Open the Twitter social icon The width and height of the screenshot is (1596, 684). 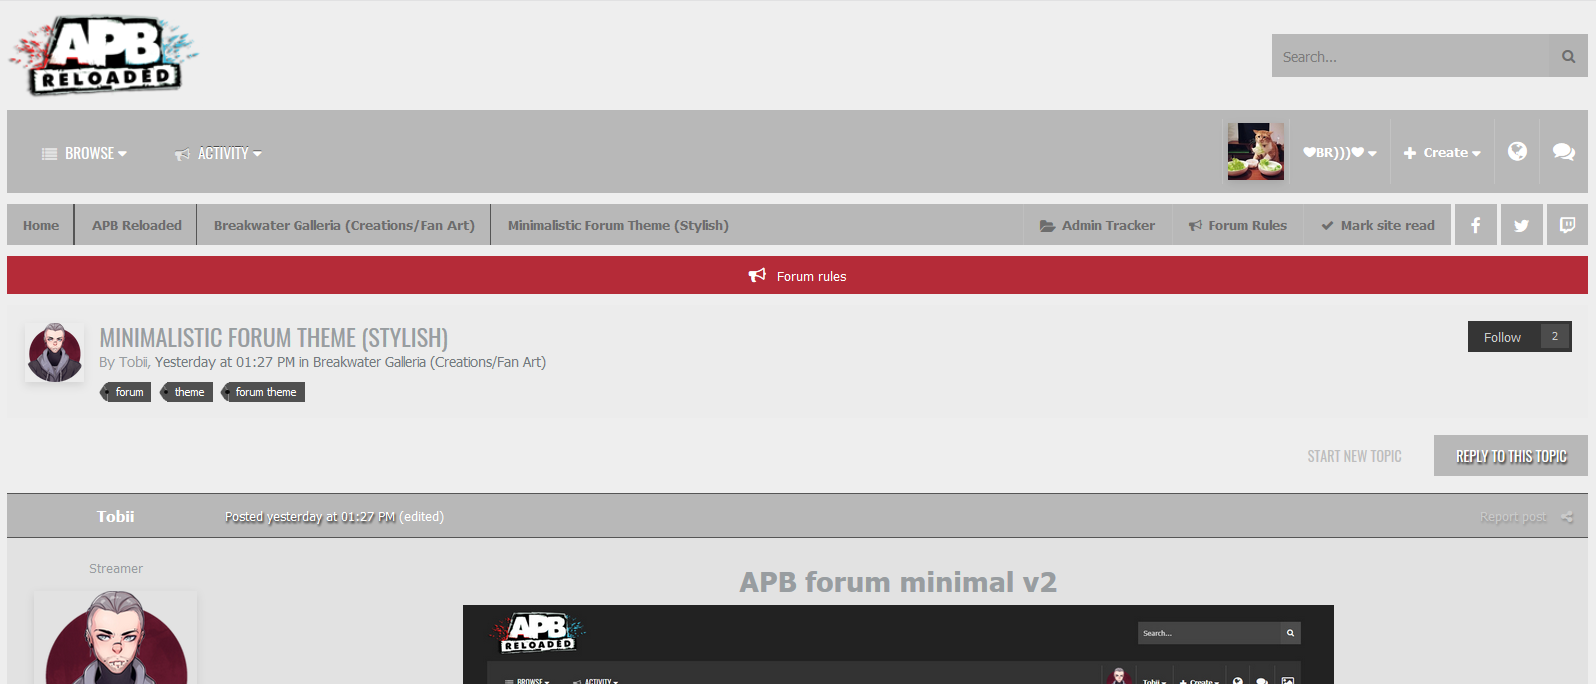click(x=1521, y=225)
